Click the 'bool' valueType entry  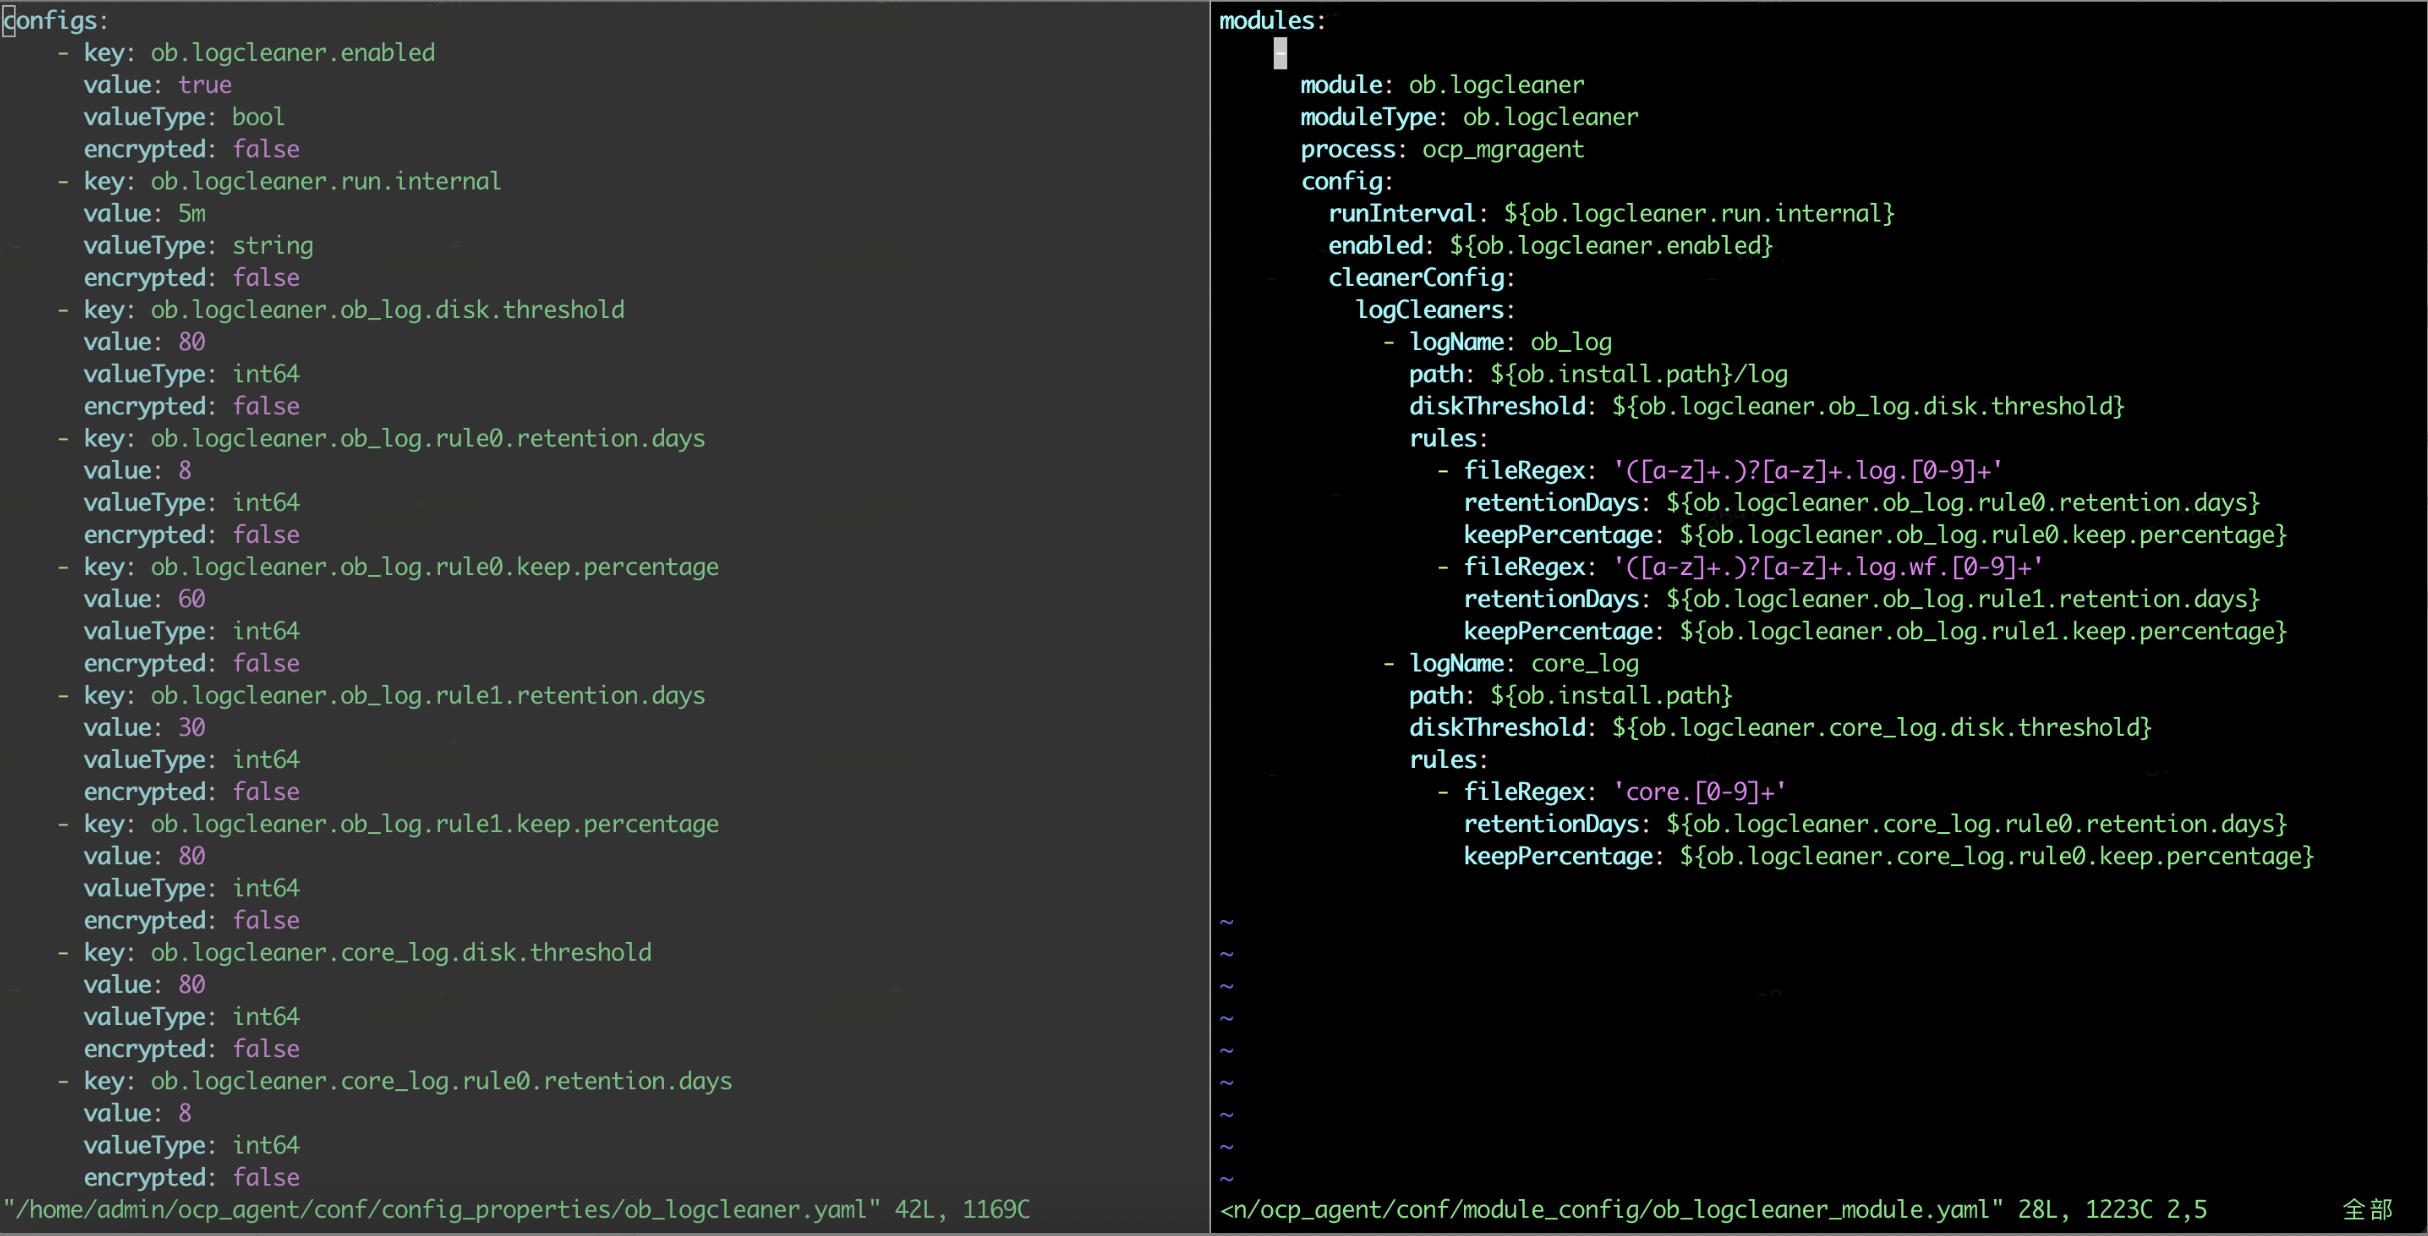[258, 117]
